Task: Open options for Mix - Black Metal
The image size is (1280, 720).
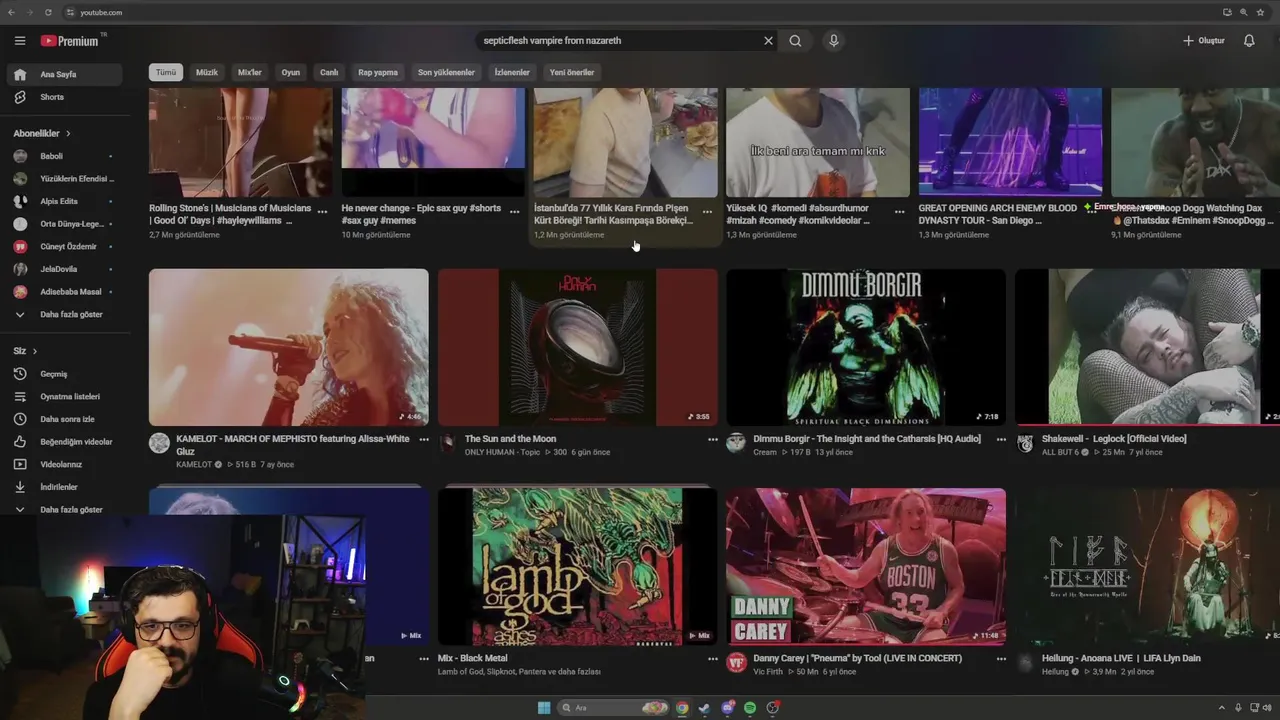Action: coord(713,659)
